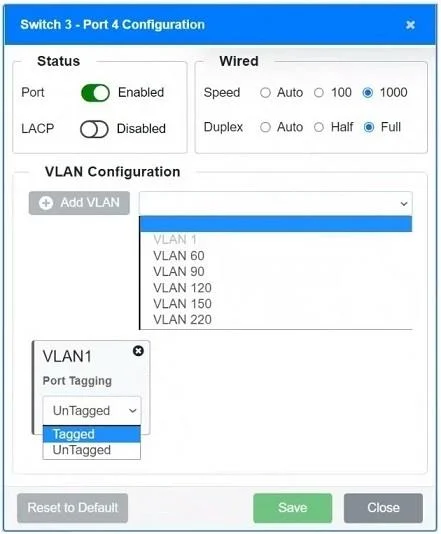
Task: Choose 1000 speed option
Action: click(x=368, y=93)
